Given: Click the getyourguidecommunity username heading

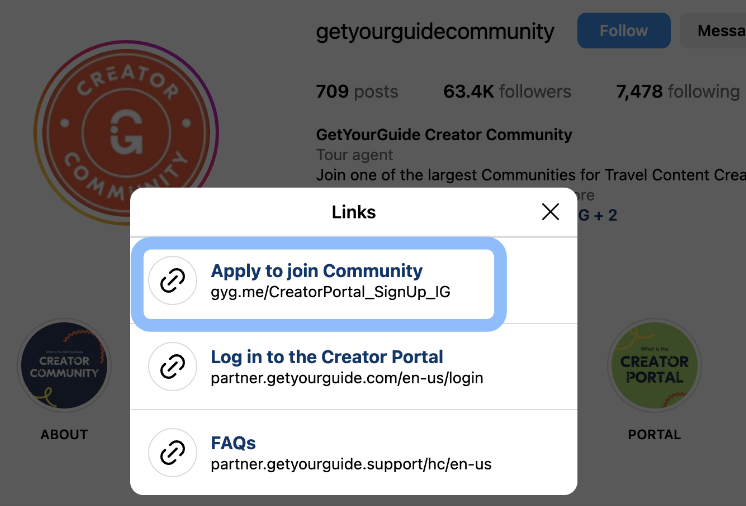Looking at the screenshot, I should (x=435, y=31).
